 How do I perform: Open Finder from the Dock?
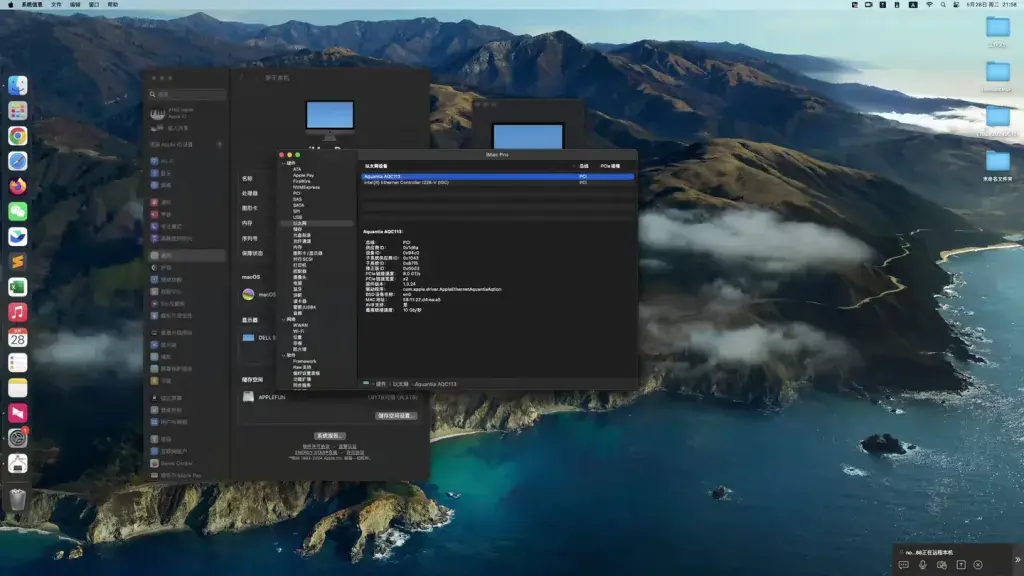18,85
